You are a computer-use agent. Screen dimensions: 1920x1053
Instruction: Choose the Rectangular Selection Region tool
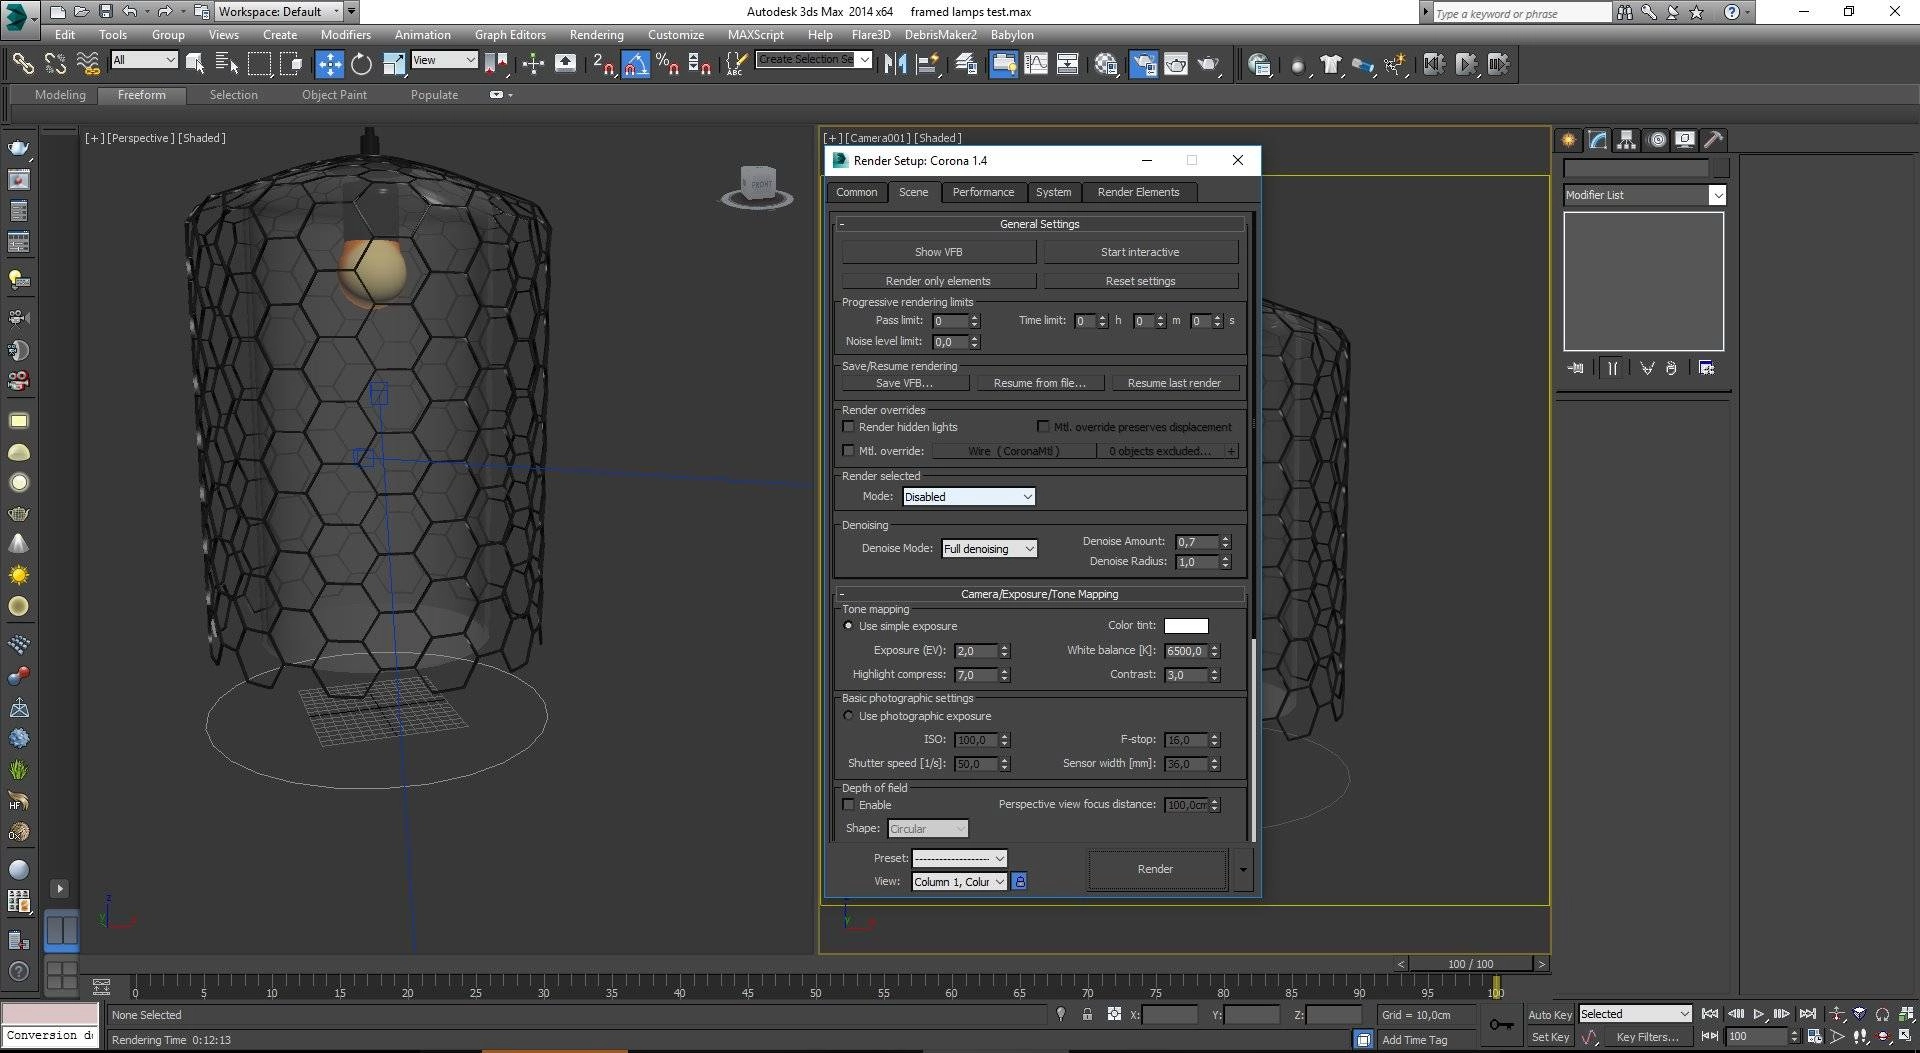coord(259,64)
